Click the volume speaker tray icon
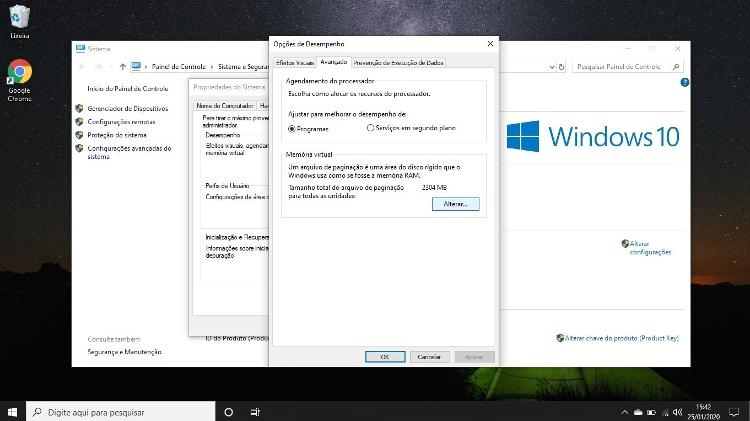The height and width of the screenshot is (421, 750). pyautogui.click(x=677, y=412)
